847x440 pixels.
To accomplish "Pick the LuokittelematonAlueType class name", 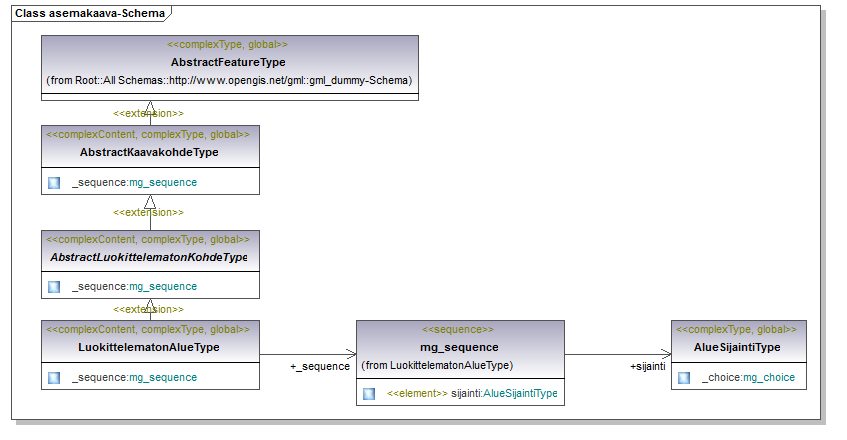I will [149, 347].
